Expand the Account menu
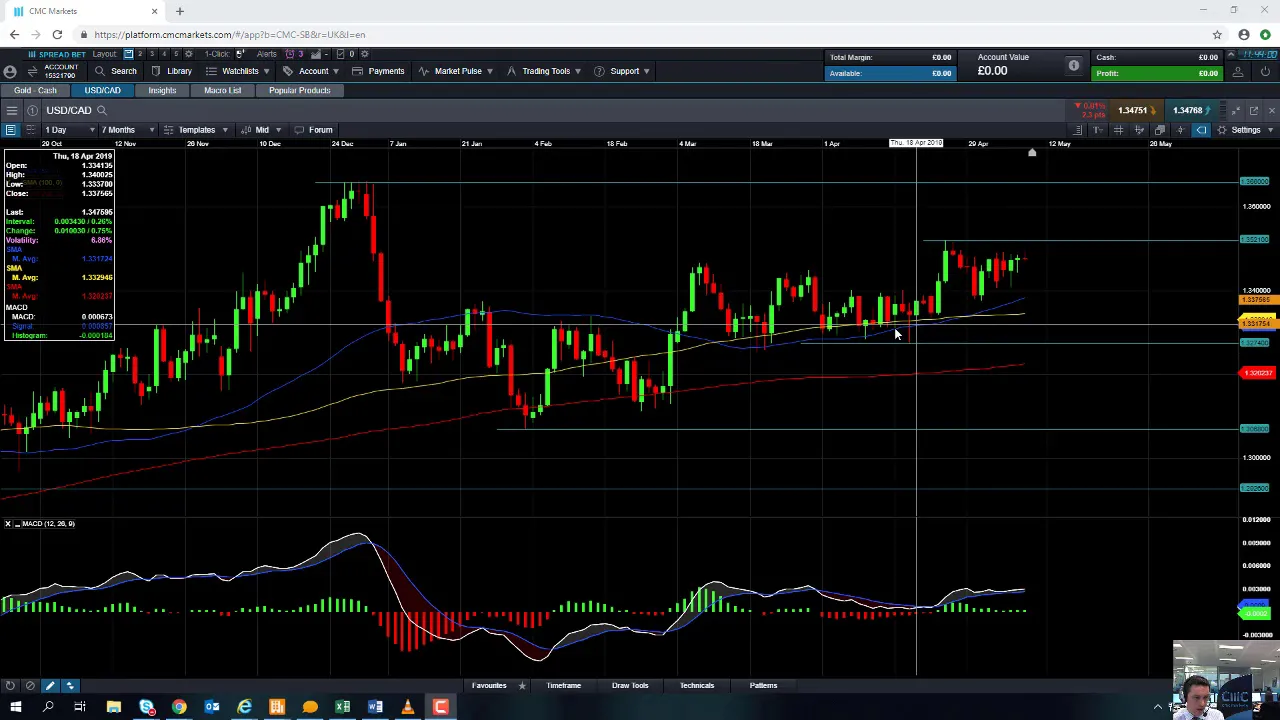Viewport: 1280px width, 720px height. [x=311, y=71]
